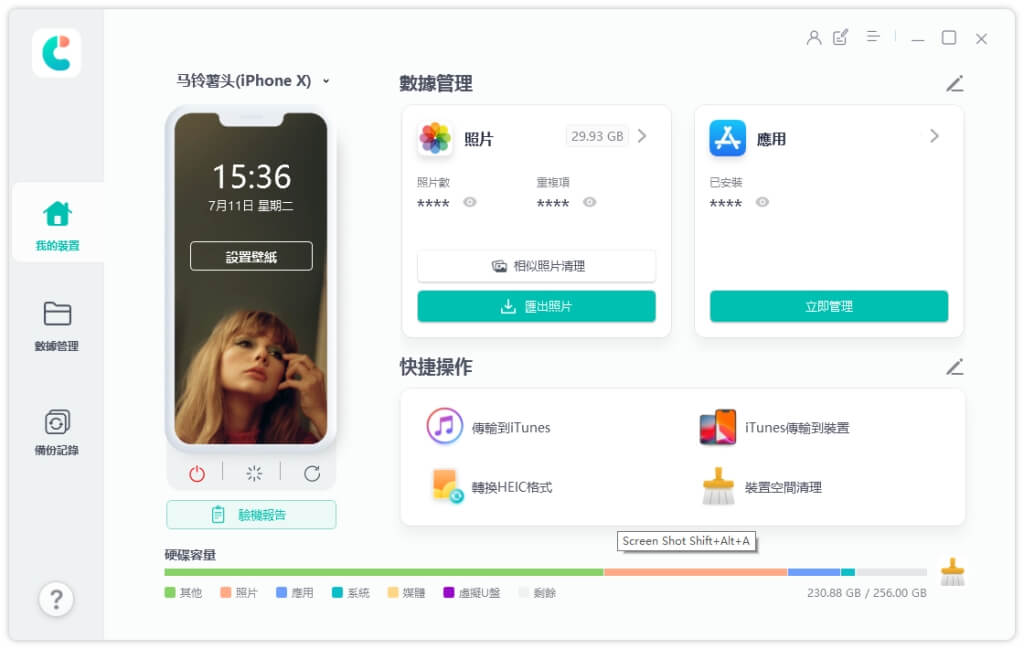Image resolution: width=1024 pixels, height=649 pixels.
Task: Click the blue 應用 segment of storage bar
Action: pyautogui.click(x=814, y=572)
